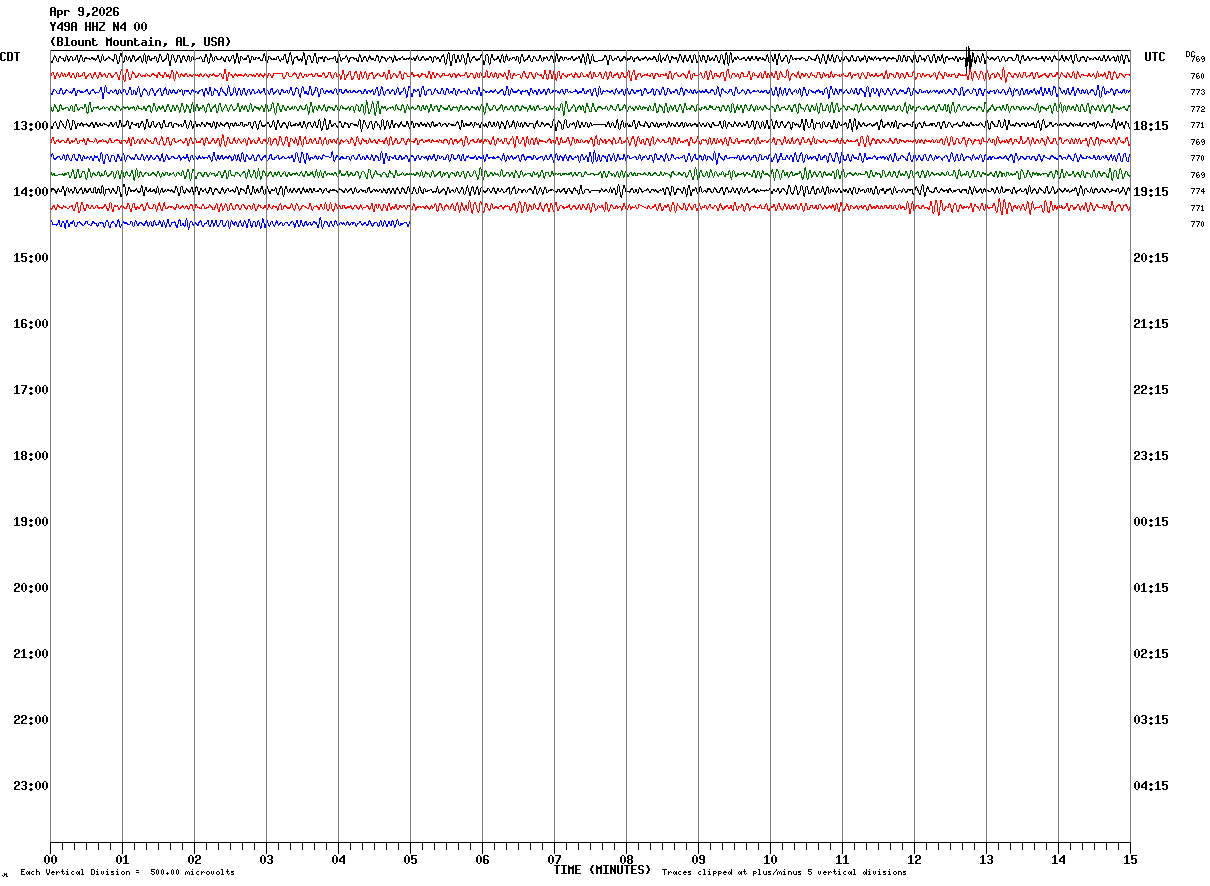This screenshot has width=1210, height=886.
Task: Click the 19:15 UTC time label
Action: click(x=1151, y=192)
